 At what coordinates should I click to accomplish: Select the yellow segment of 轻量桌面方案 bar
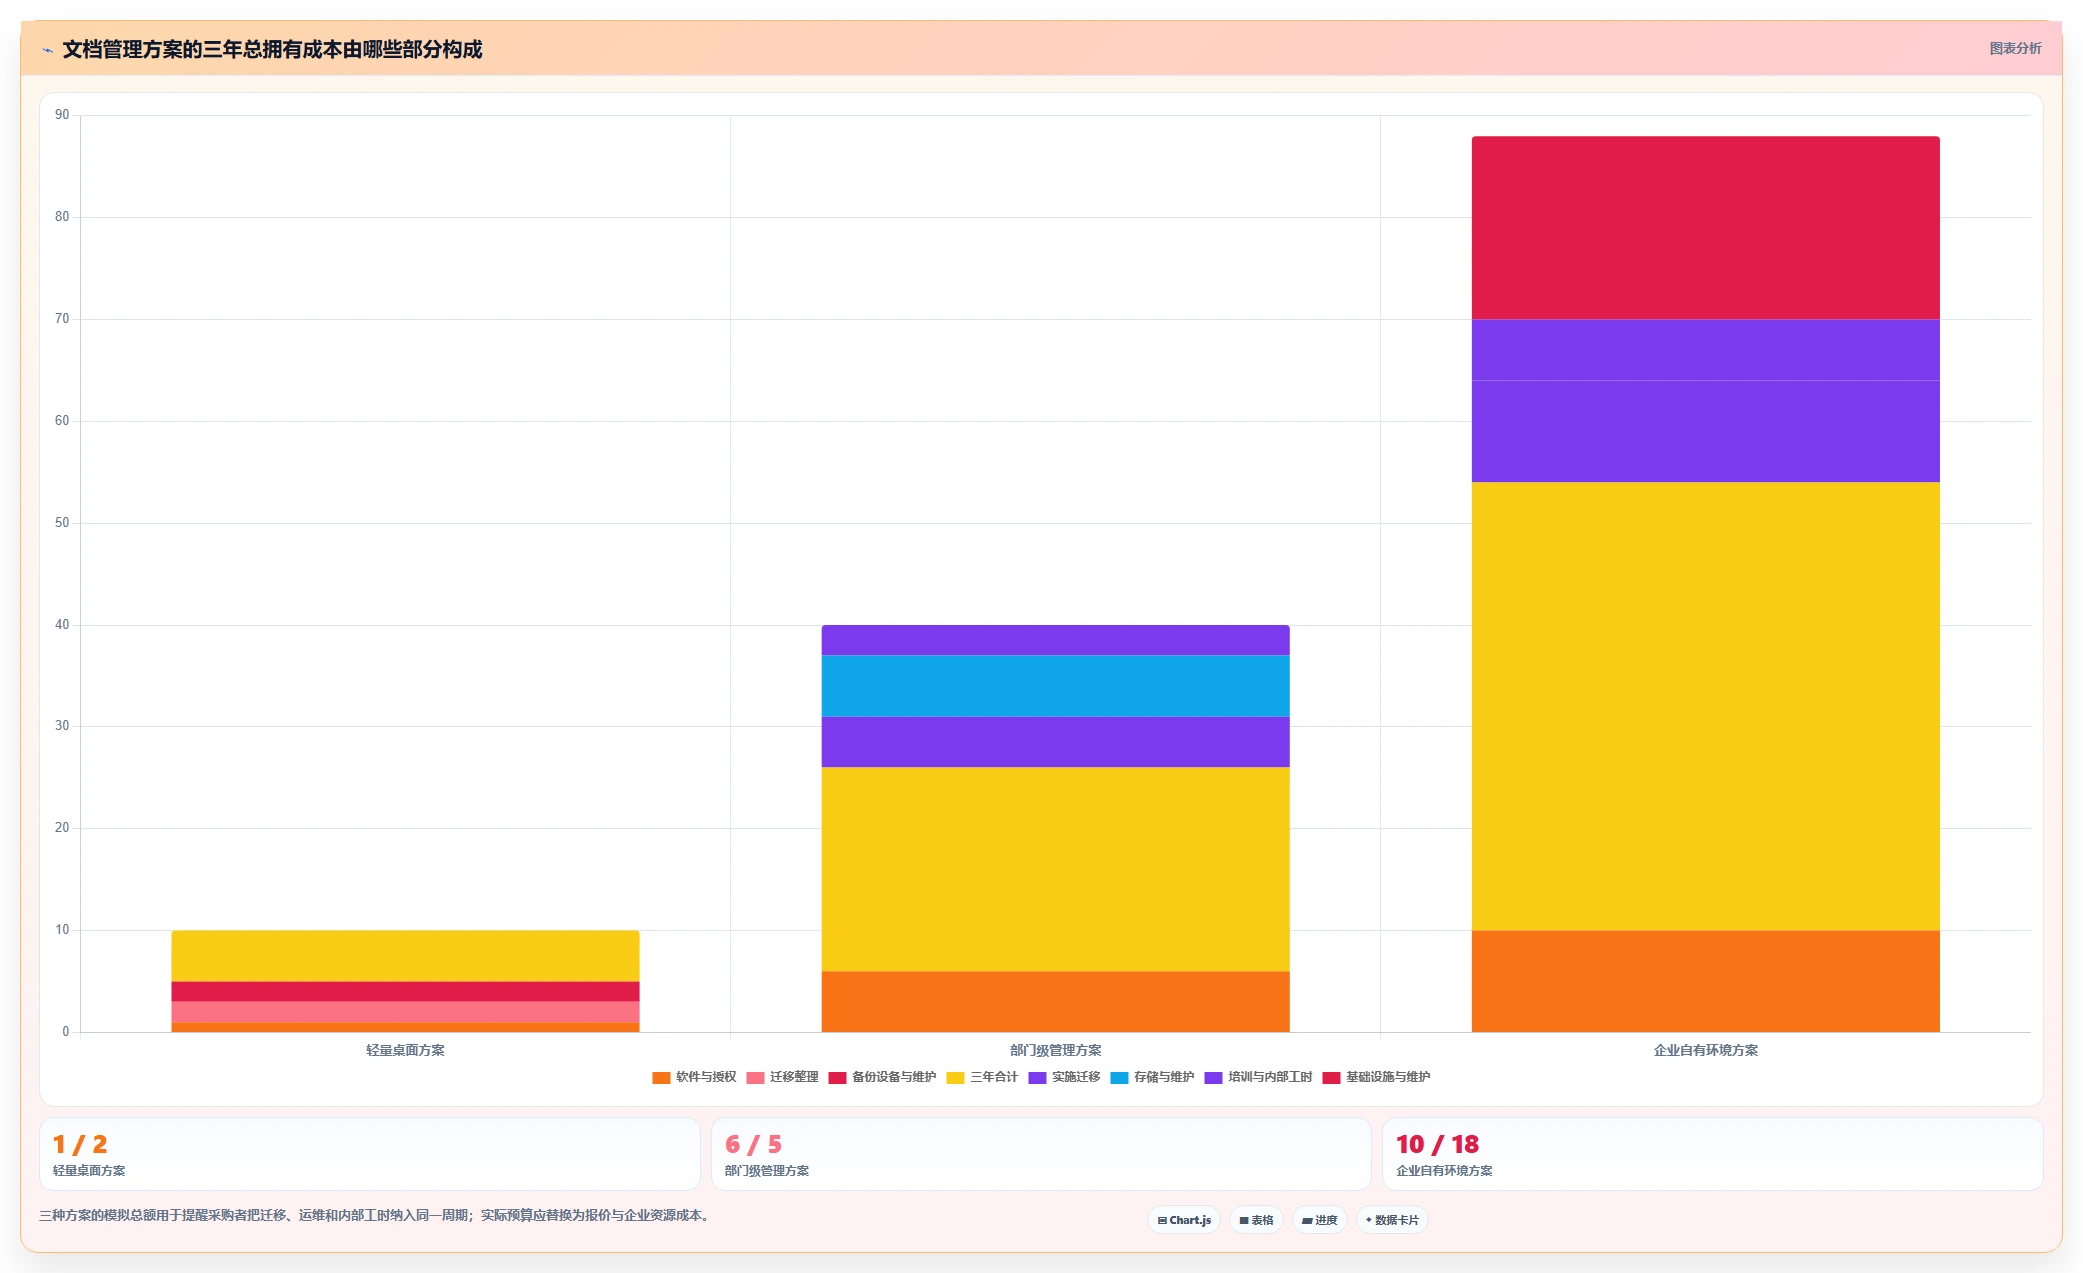click(405, 956)
